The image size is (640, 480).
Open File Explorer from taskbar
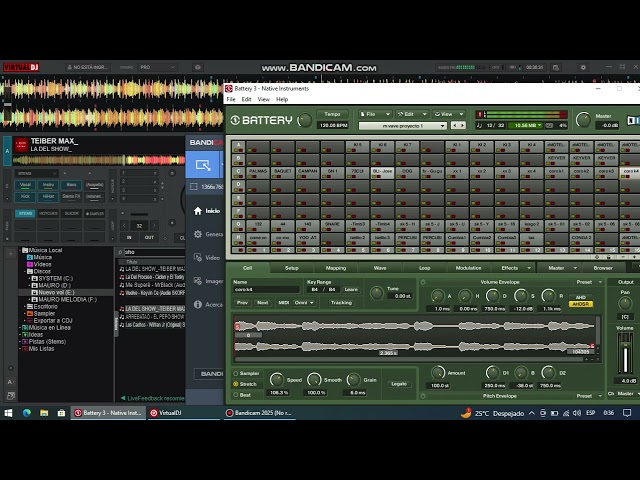click(x=44, y=413)
